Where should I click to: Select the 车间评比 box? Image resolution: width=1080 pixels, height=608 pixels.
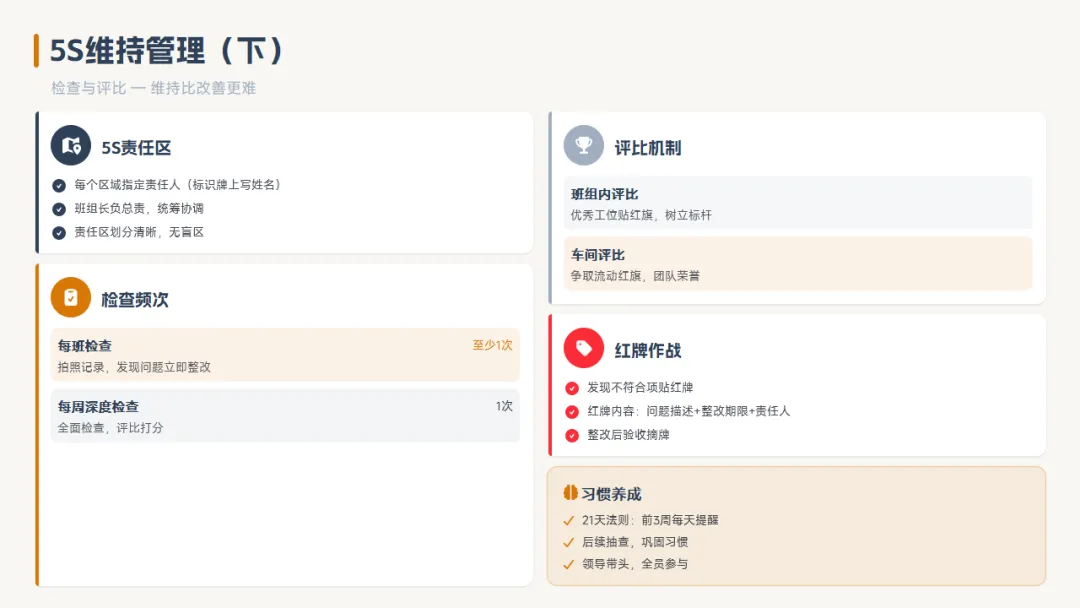(x=798, y=264)
